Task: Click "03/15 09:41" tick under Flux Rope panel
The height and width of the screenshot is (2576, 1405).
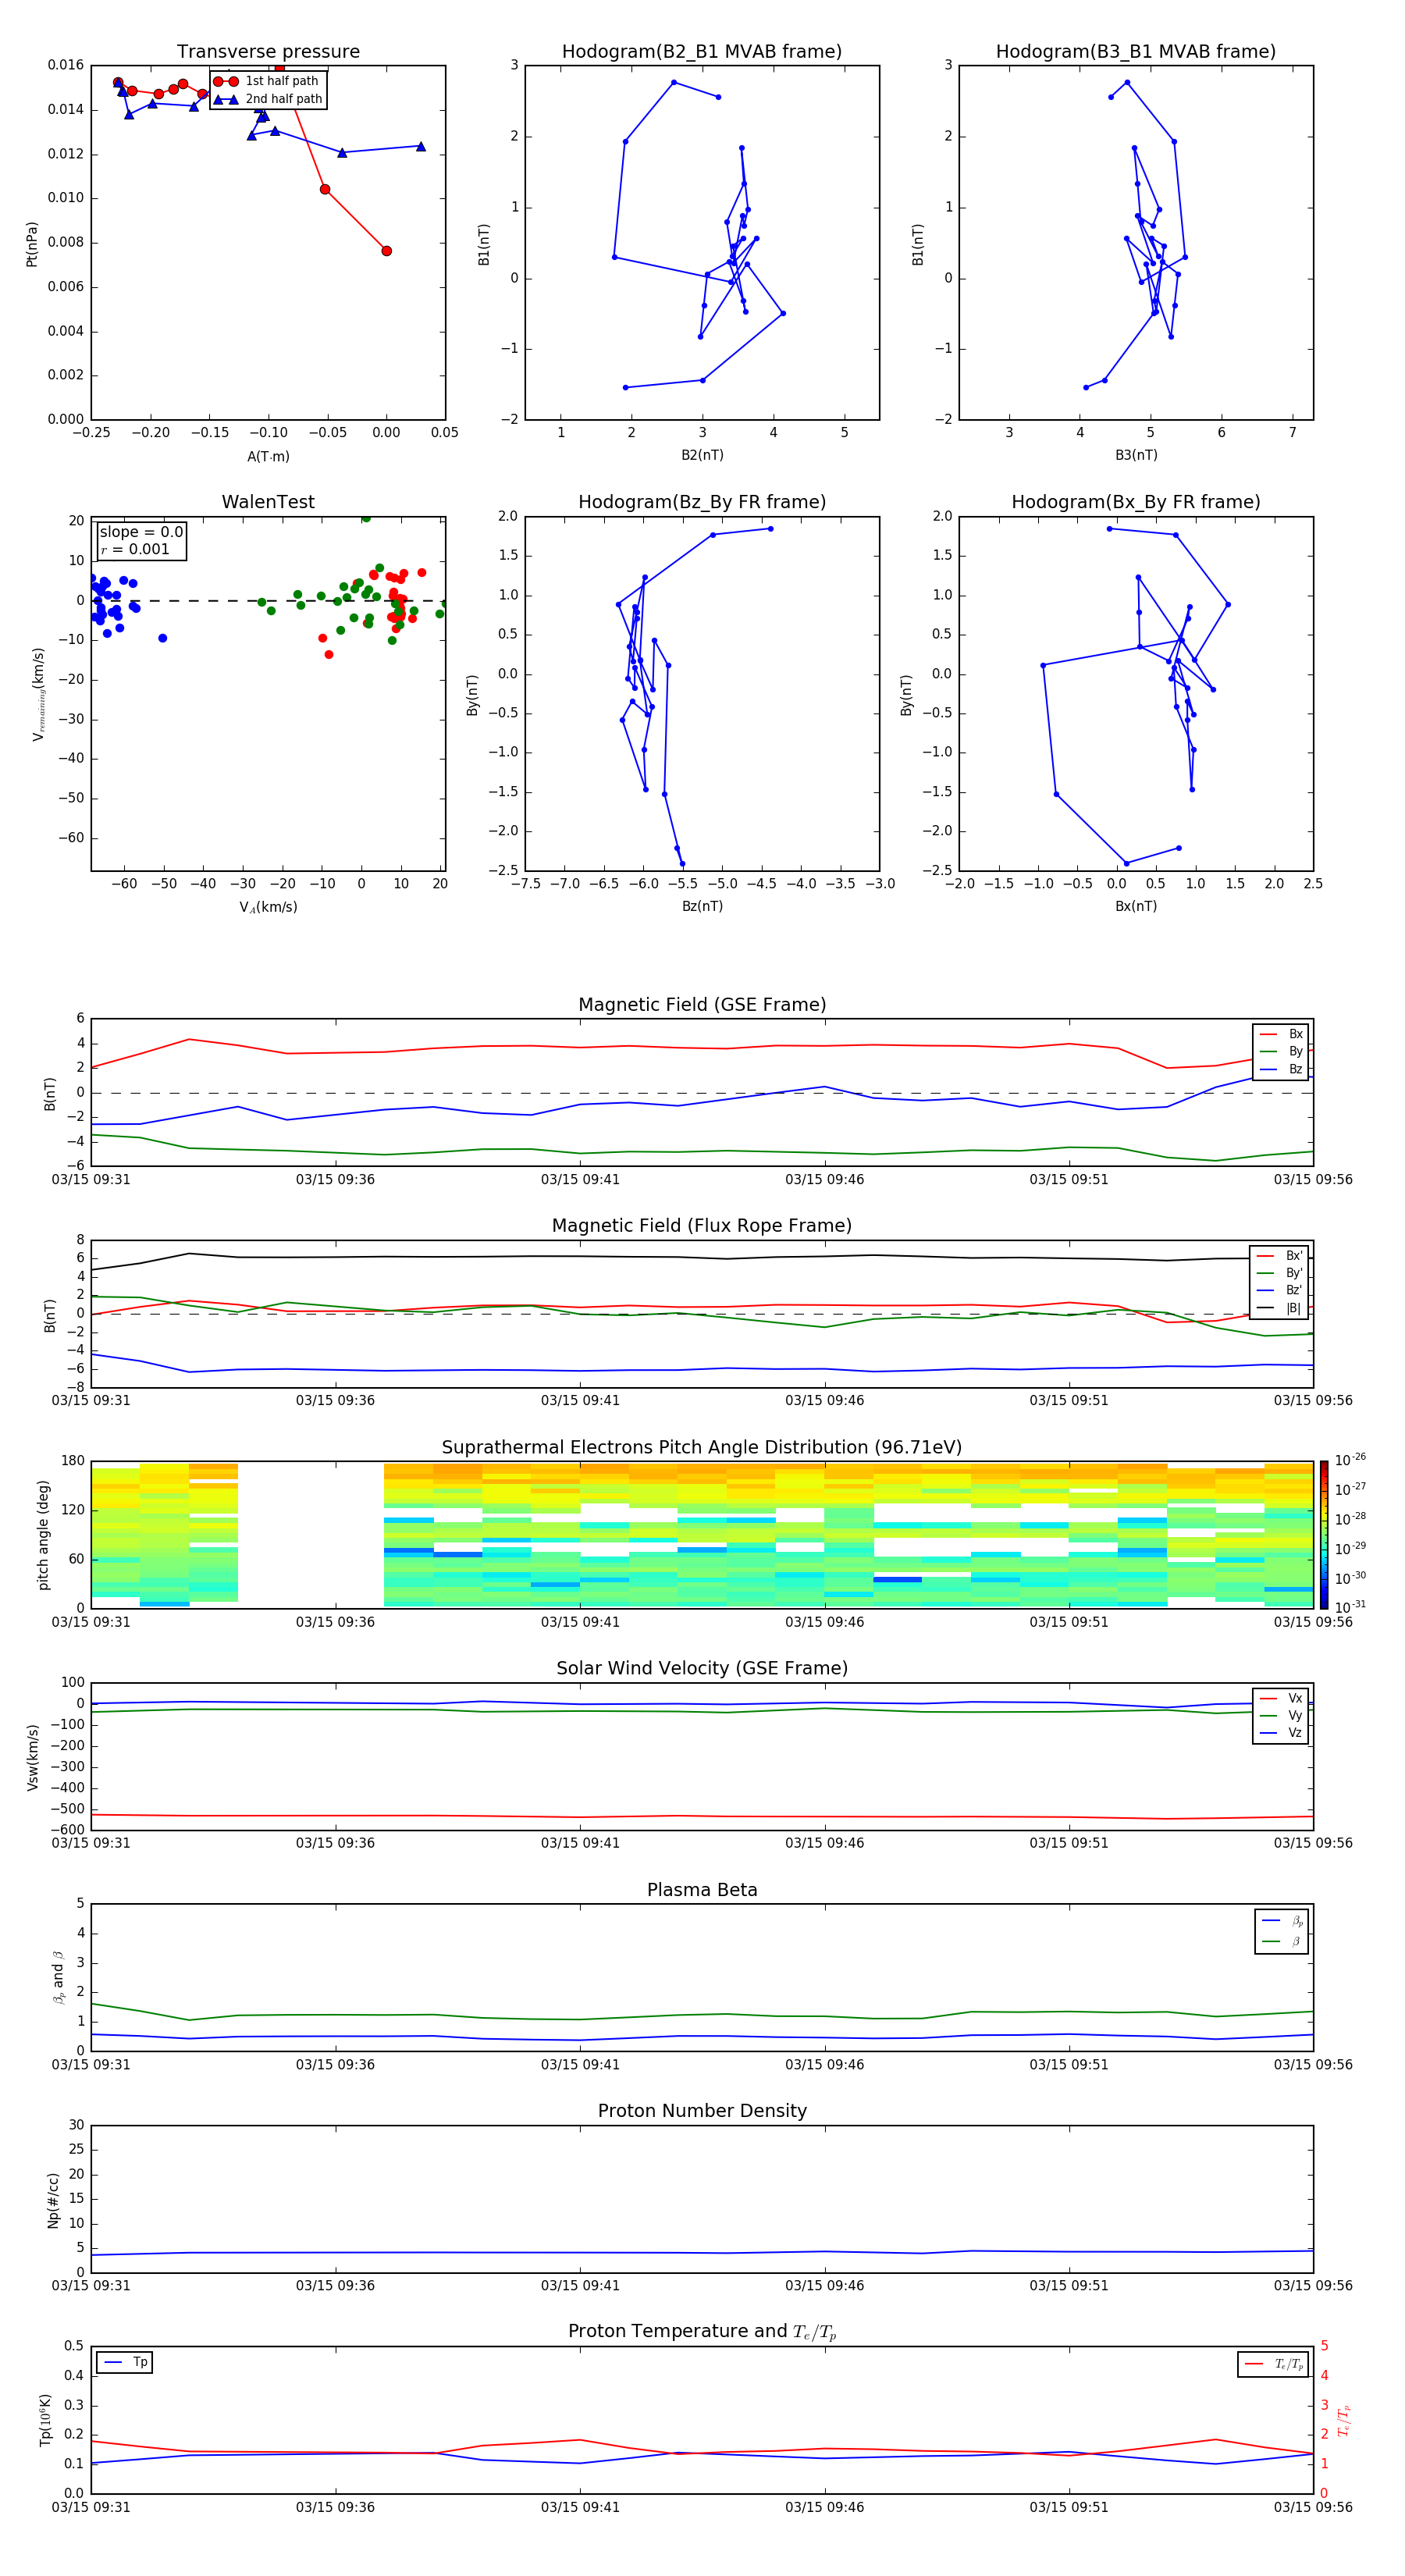Action: [x=580, y=1401]
